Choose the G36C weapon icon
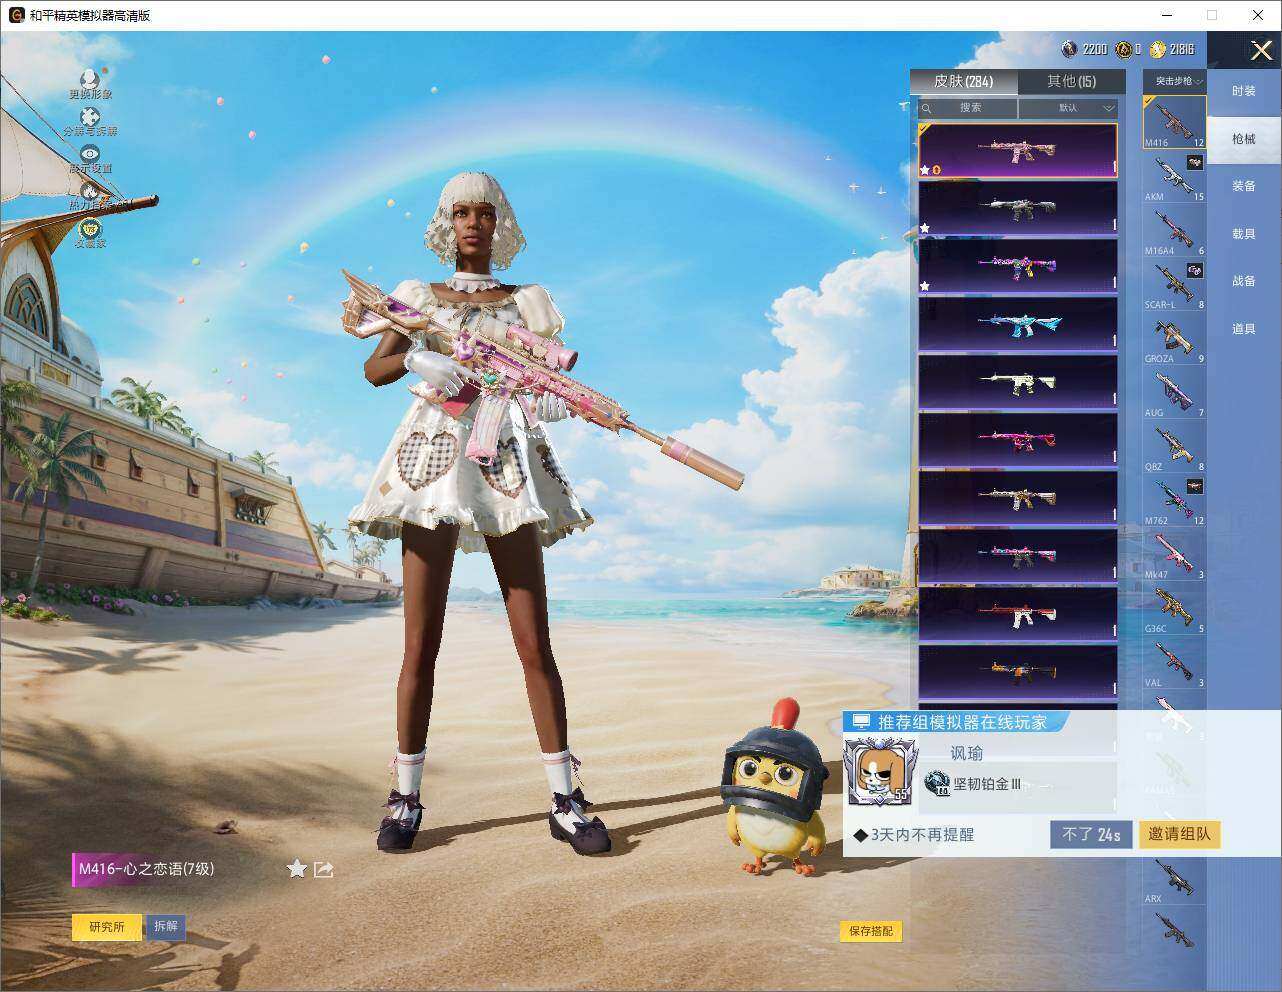 click(1175, 609)
